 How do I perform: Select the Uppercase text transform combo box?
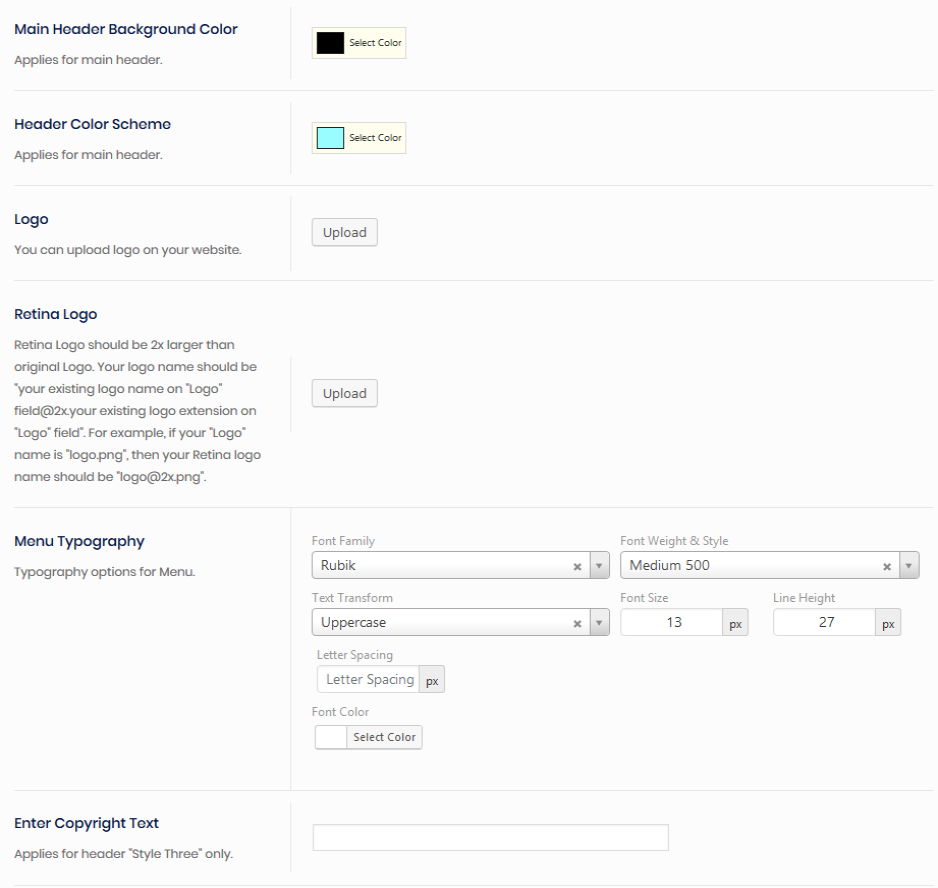point(440,623)
